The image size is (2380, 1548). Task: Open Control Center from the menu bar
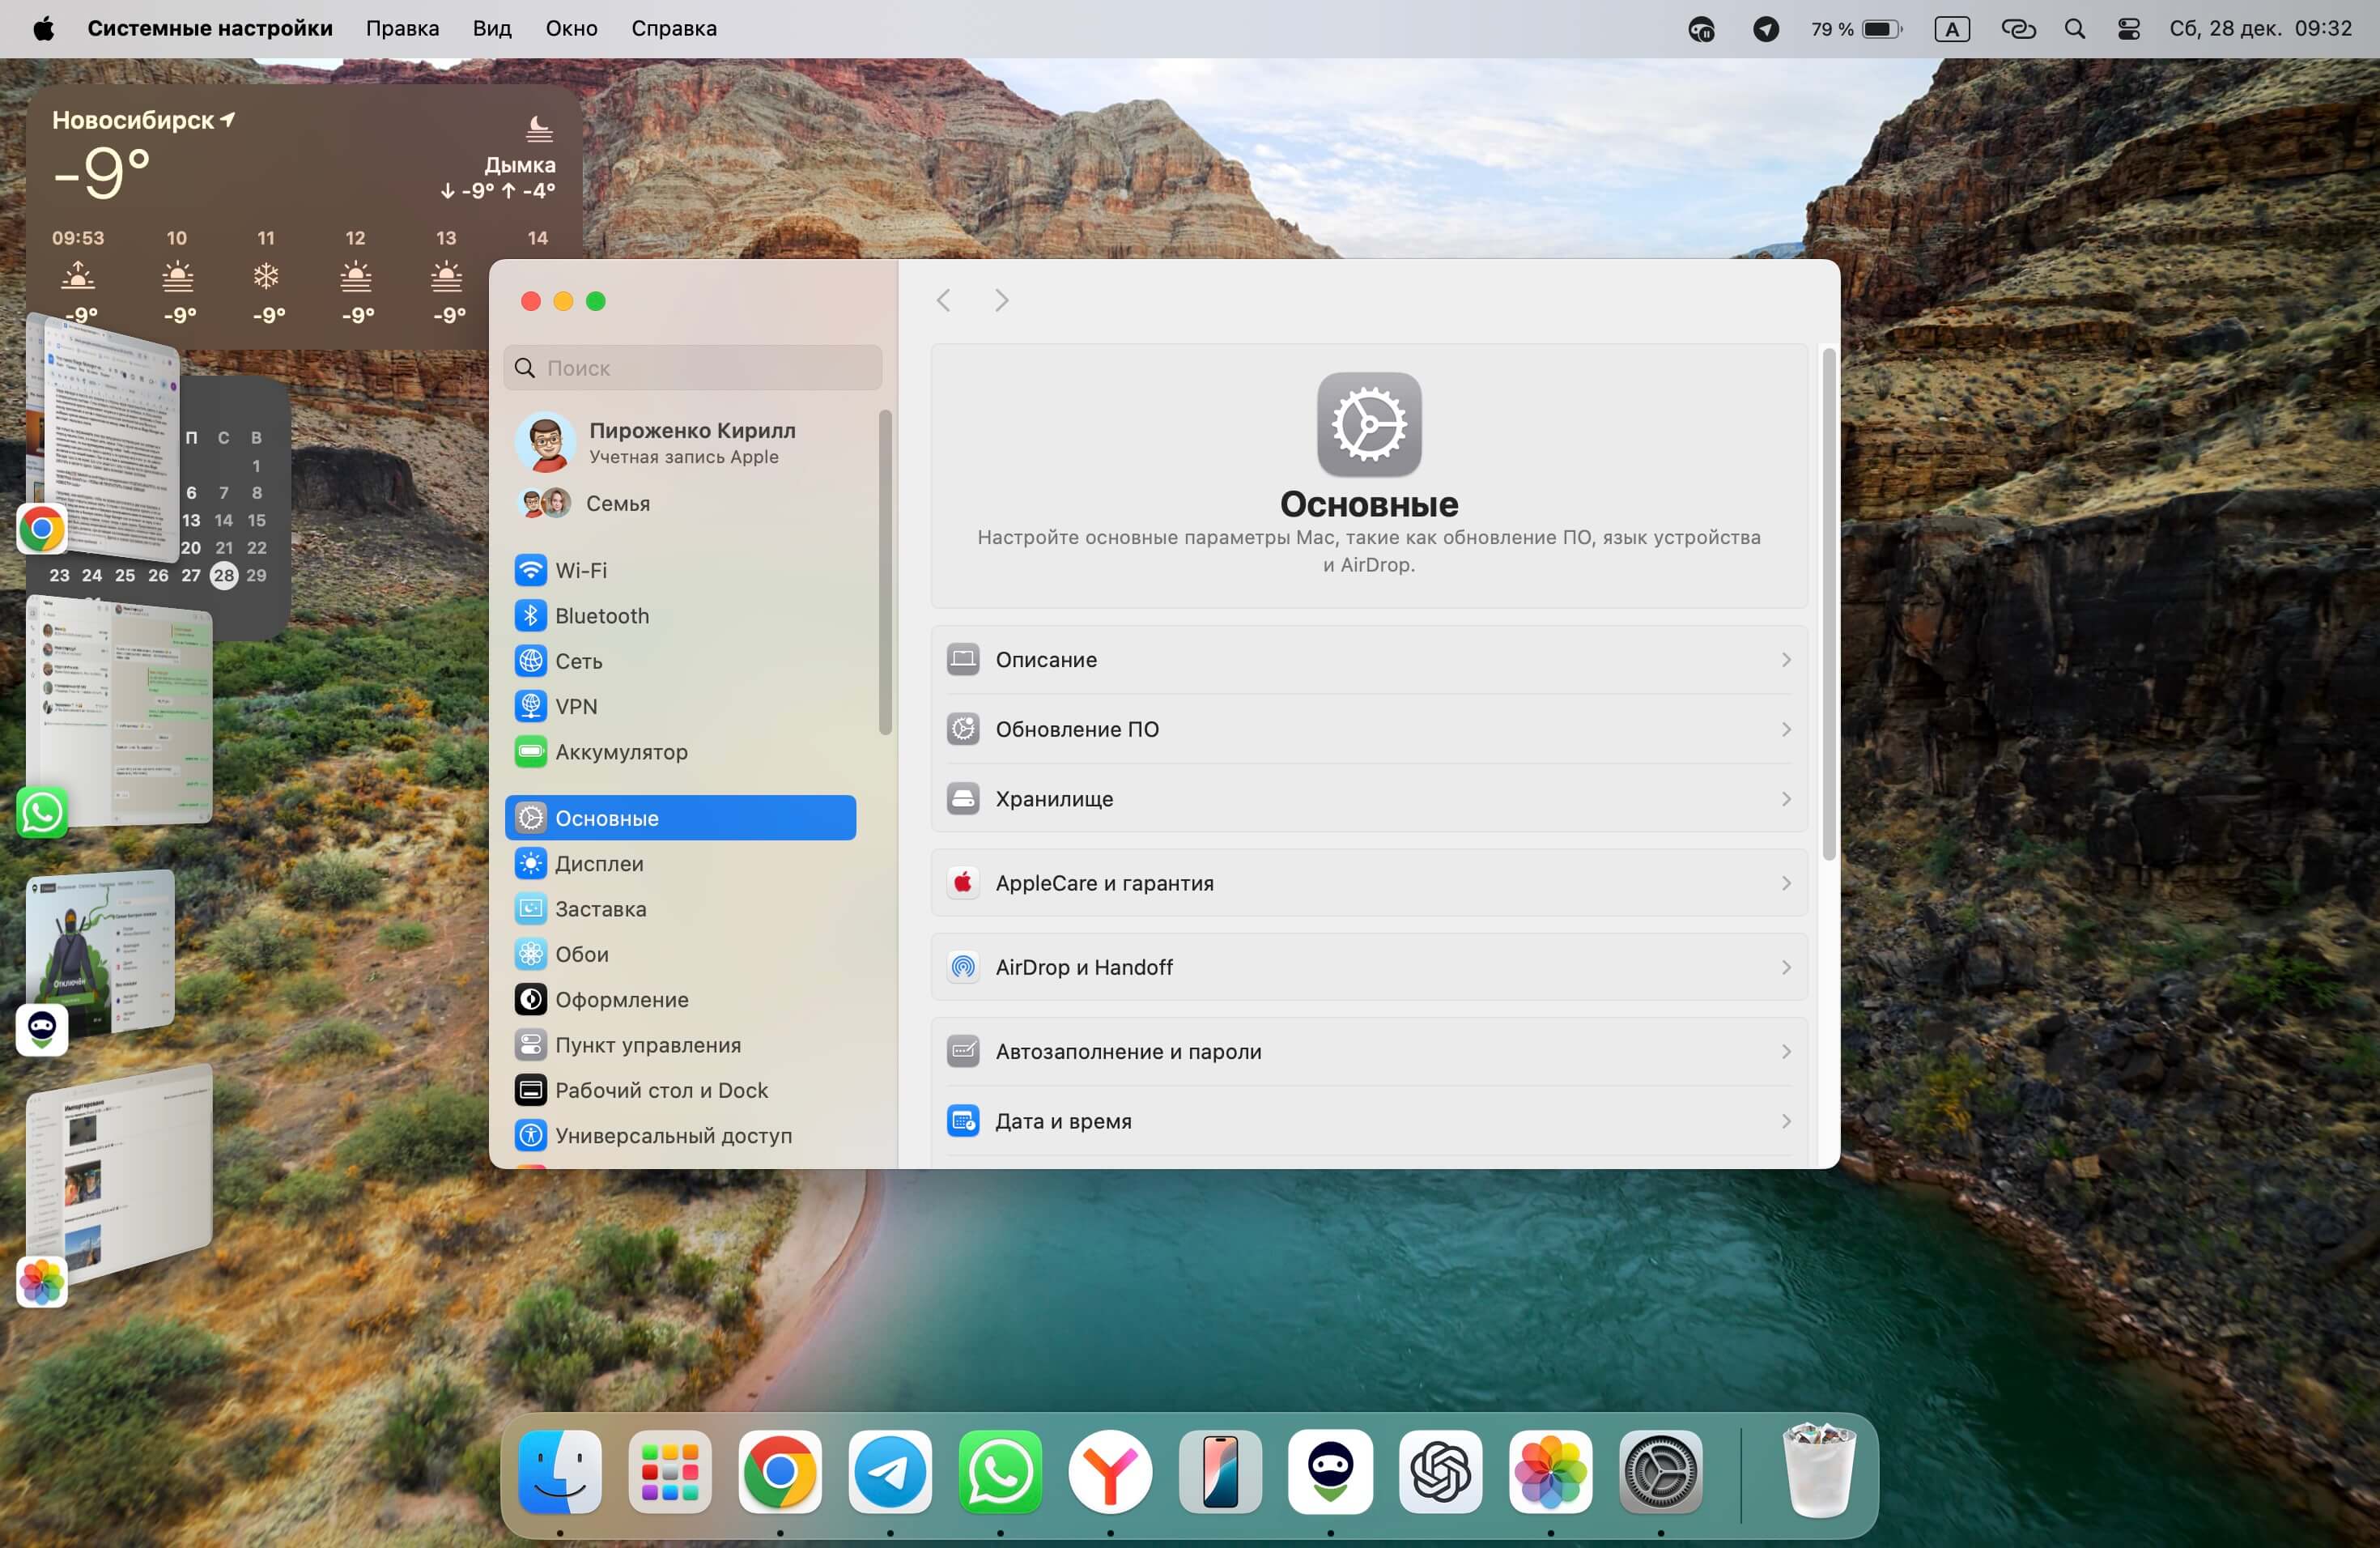[x=2128, y=29]
